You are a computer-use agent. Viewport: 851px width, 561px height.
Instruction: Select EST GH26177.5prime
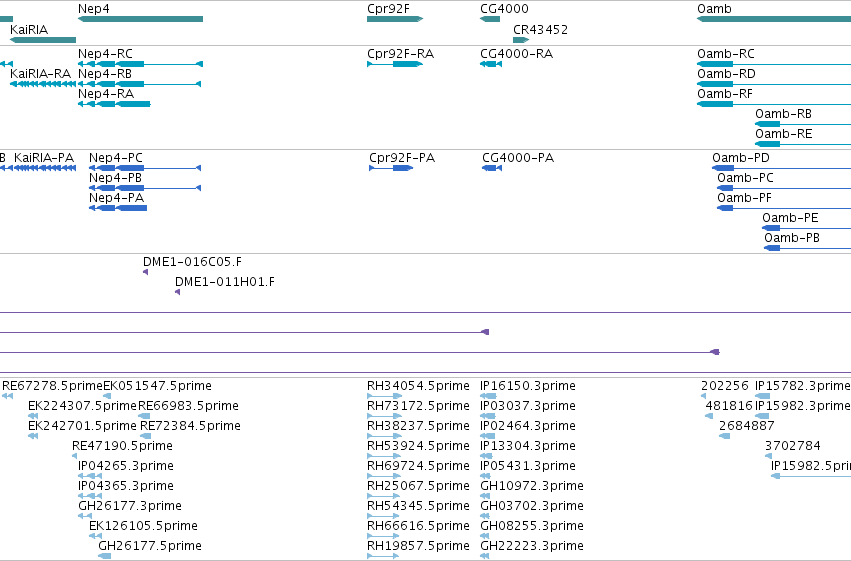(x=105, y=556)
